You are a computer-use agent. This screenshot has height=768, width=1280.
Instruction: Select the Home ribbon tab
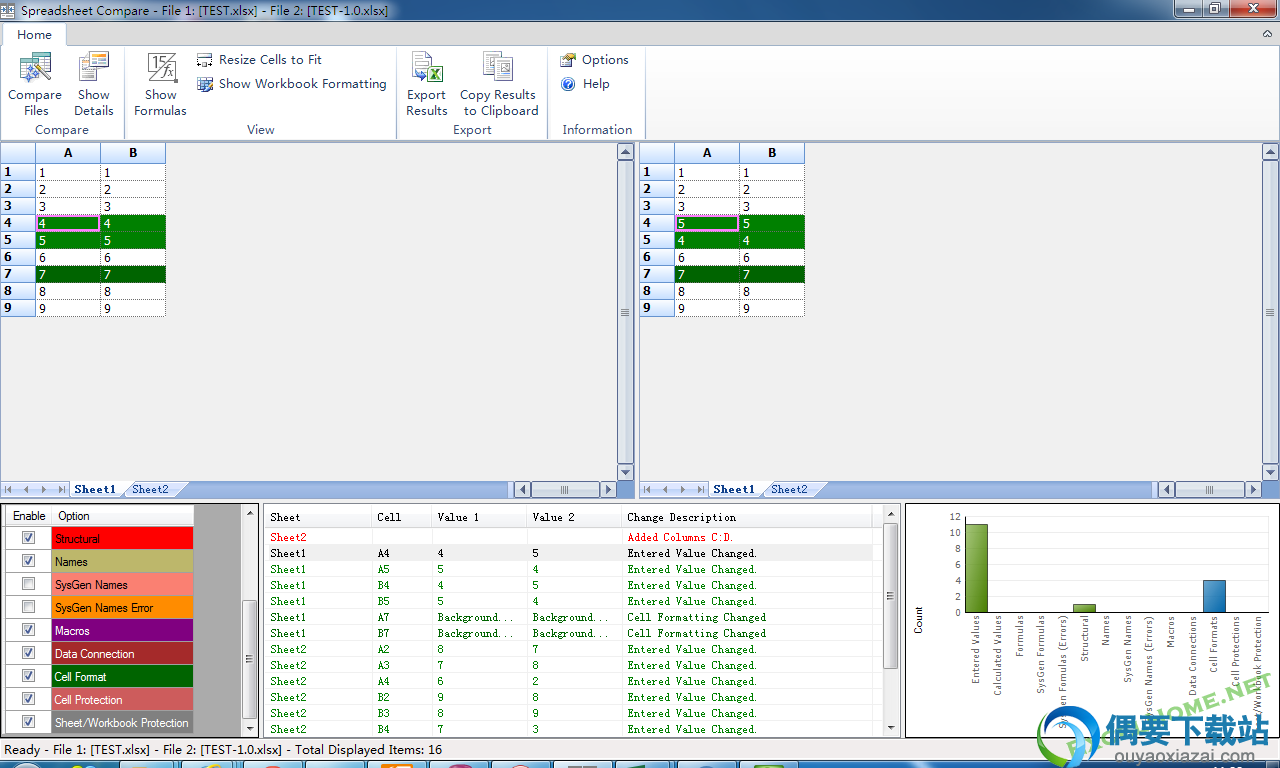34,35
